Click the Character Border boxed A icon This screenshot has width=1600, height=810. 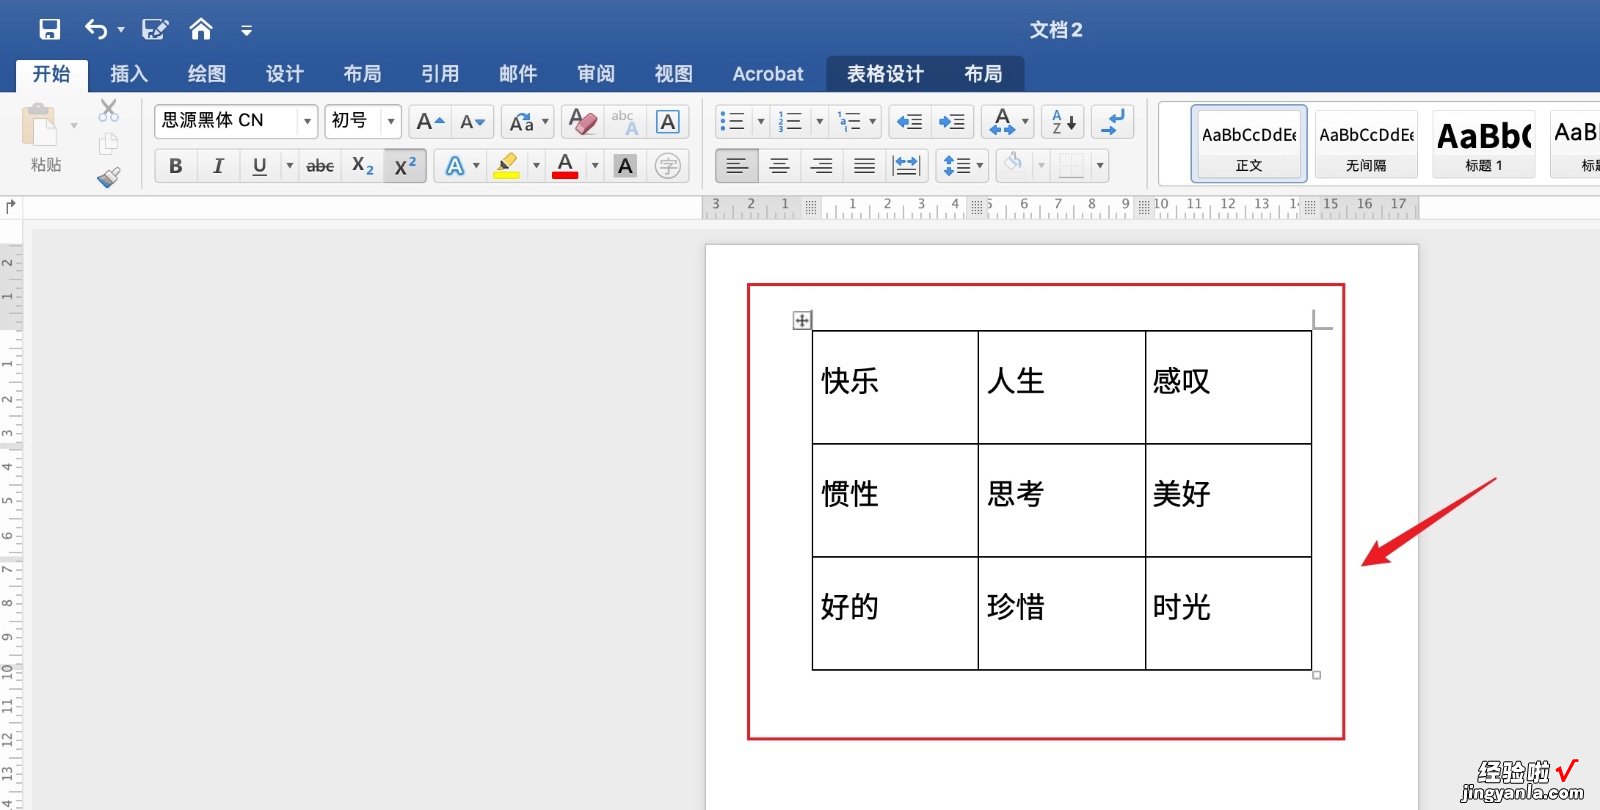click(668, 122)
